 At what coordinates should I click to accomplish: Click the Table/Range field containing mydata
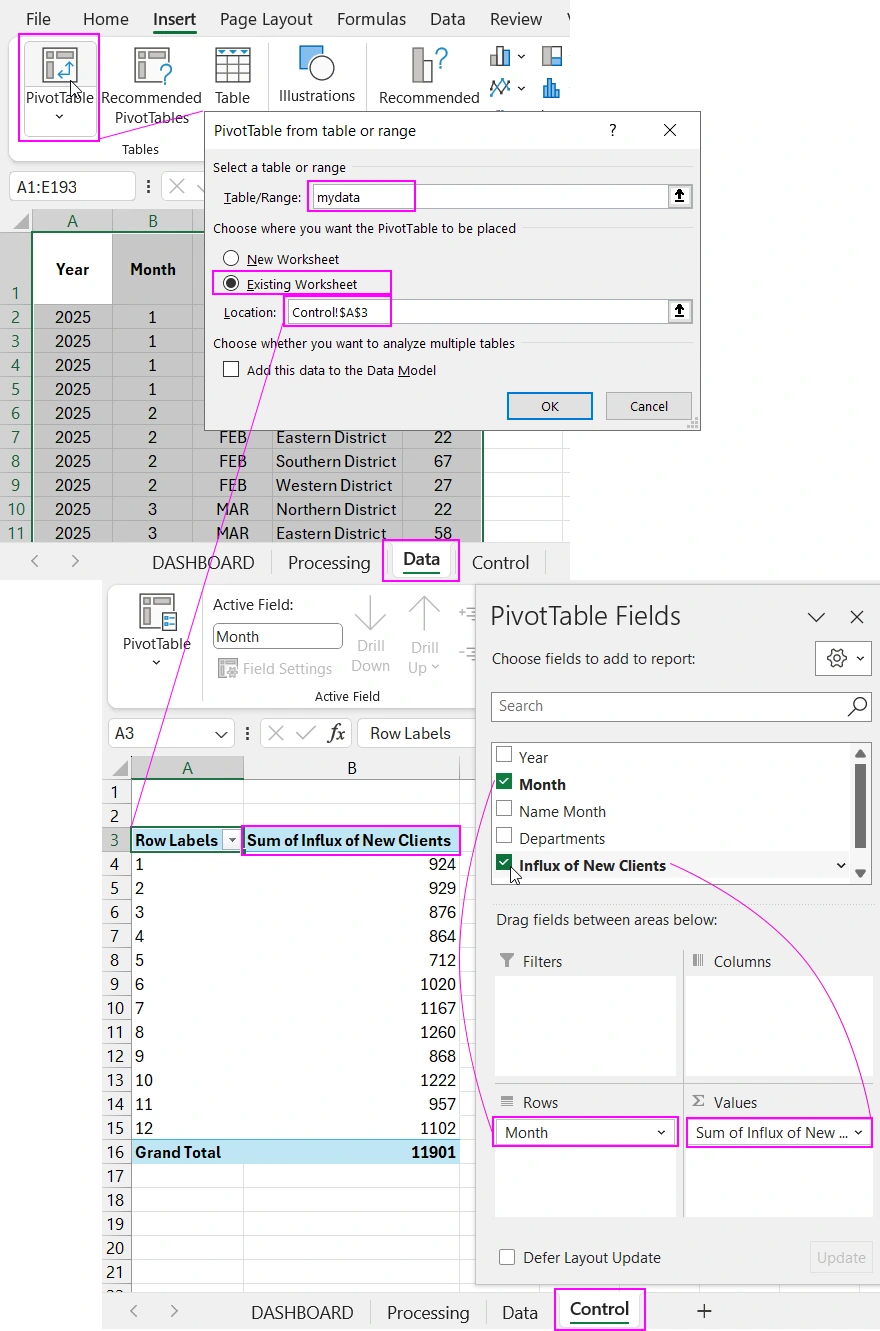tap(361, 196)
